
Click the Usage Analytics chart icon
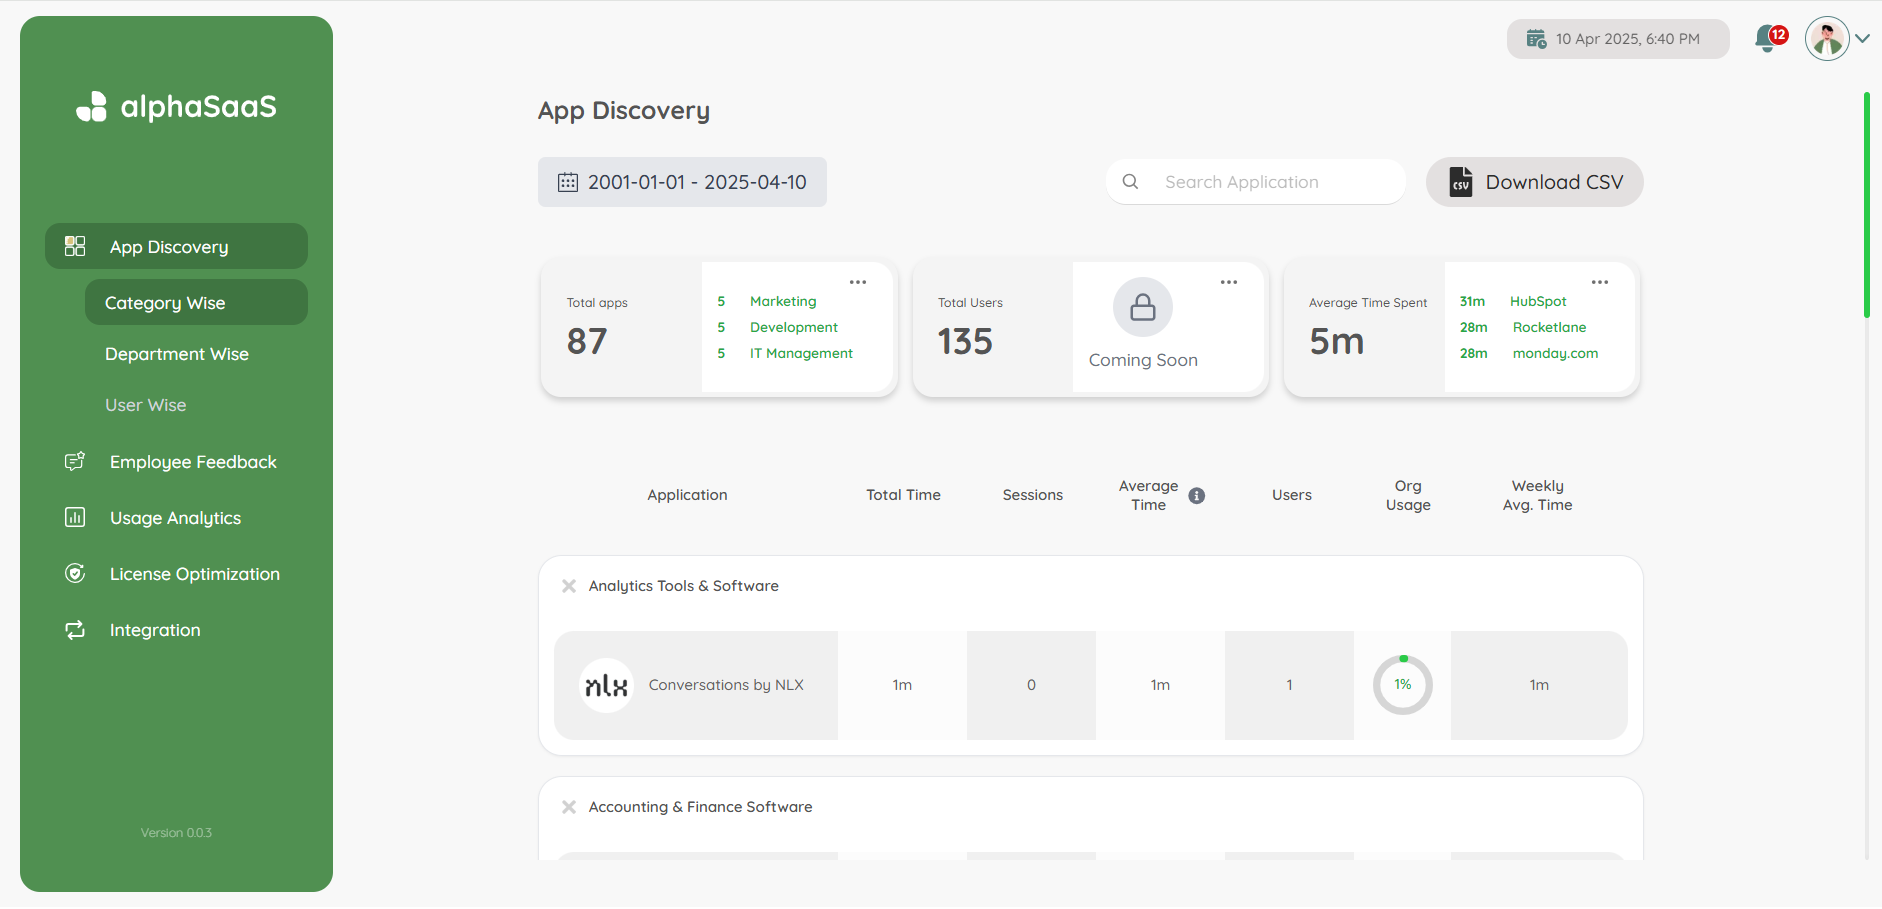pyautogui.click(x=75, y=517)
